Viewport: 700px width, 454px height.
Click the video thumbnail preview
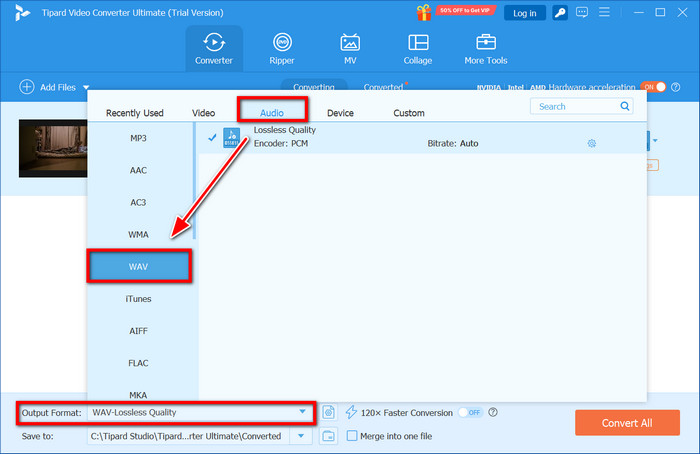coord(53,148)
